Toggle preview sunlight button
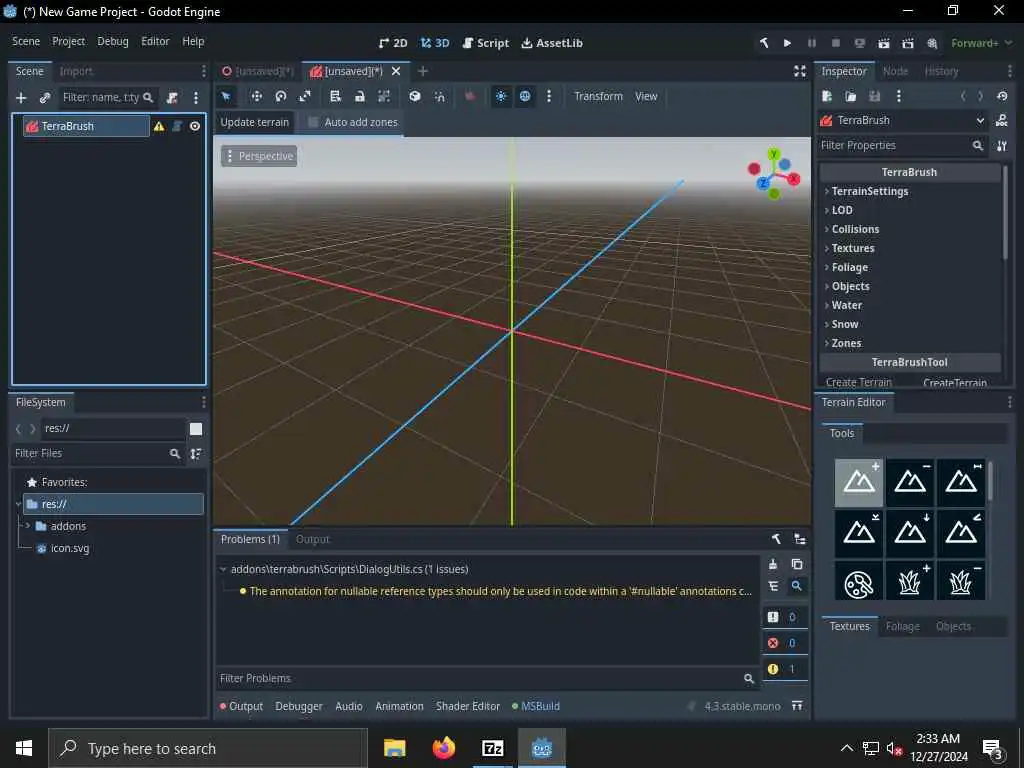This screenshot has width=1024, height=768. [501, 97]
